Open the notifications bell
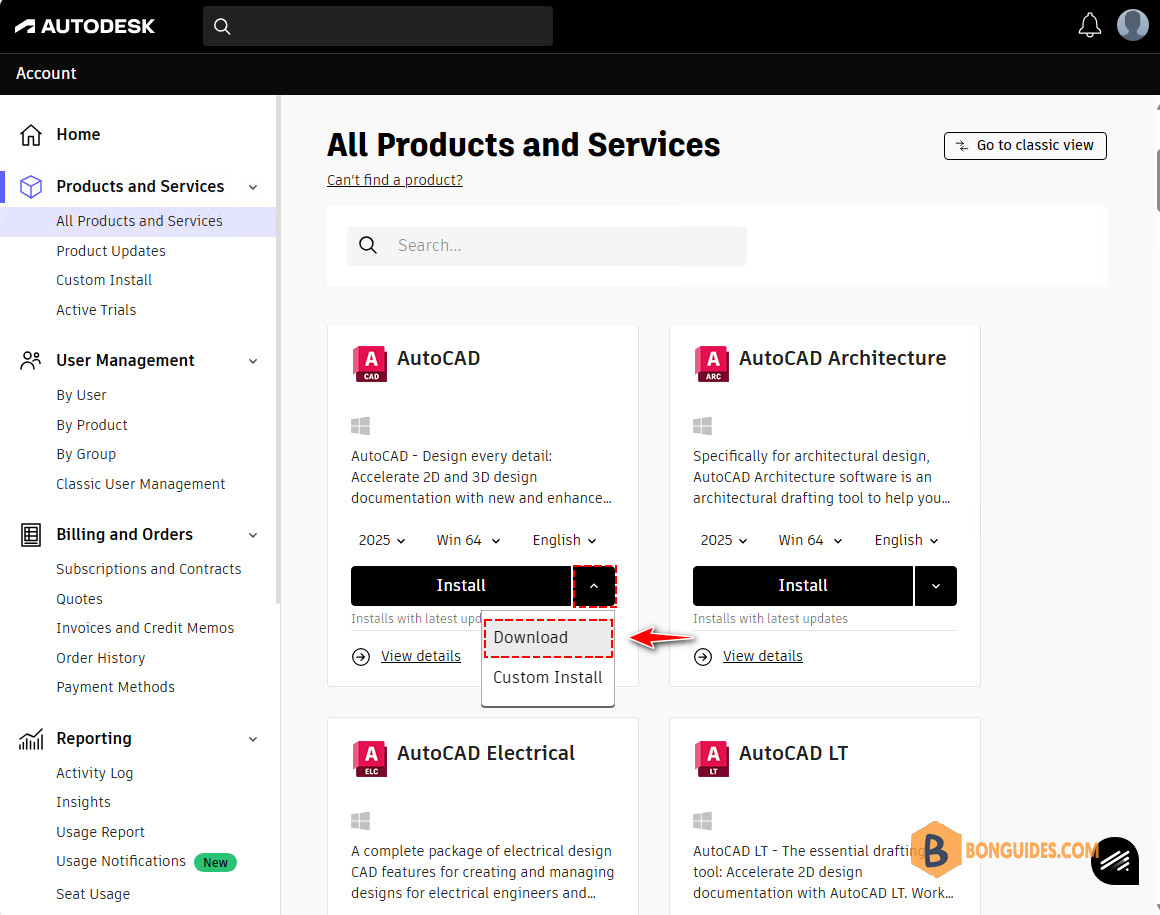Screen dimensions: 1160x915 click(x=1089, y=25)
